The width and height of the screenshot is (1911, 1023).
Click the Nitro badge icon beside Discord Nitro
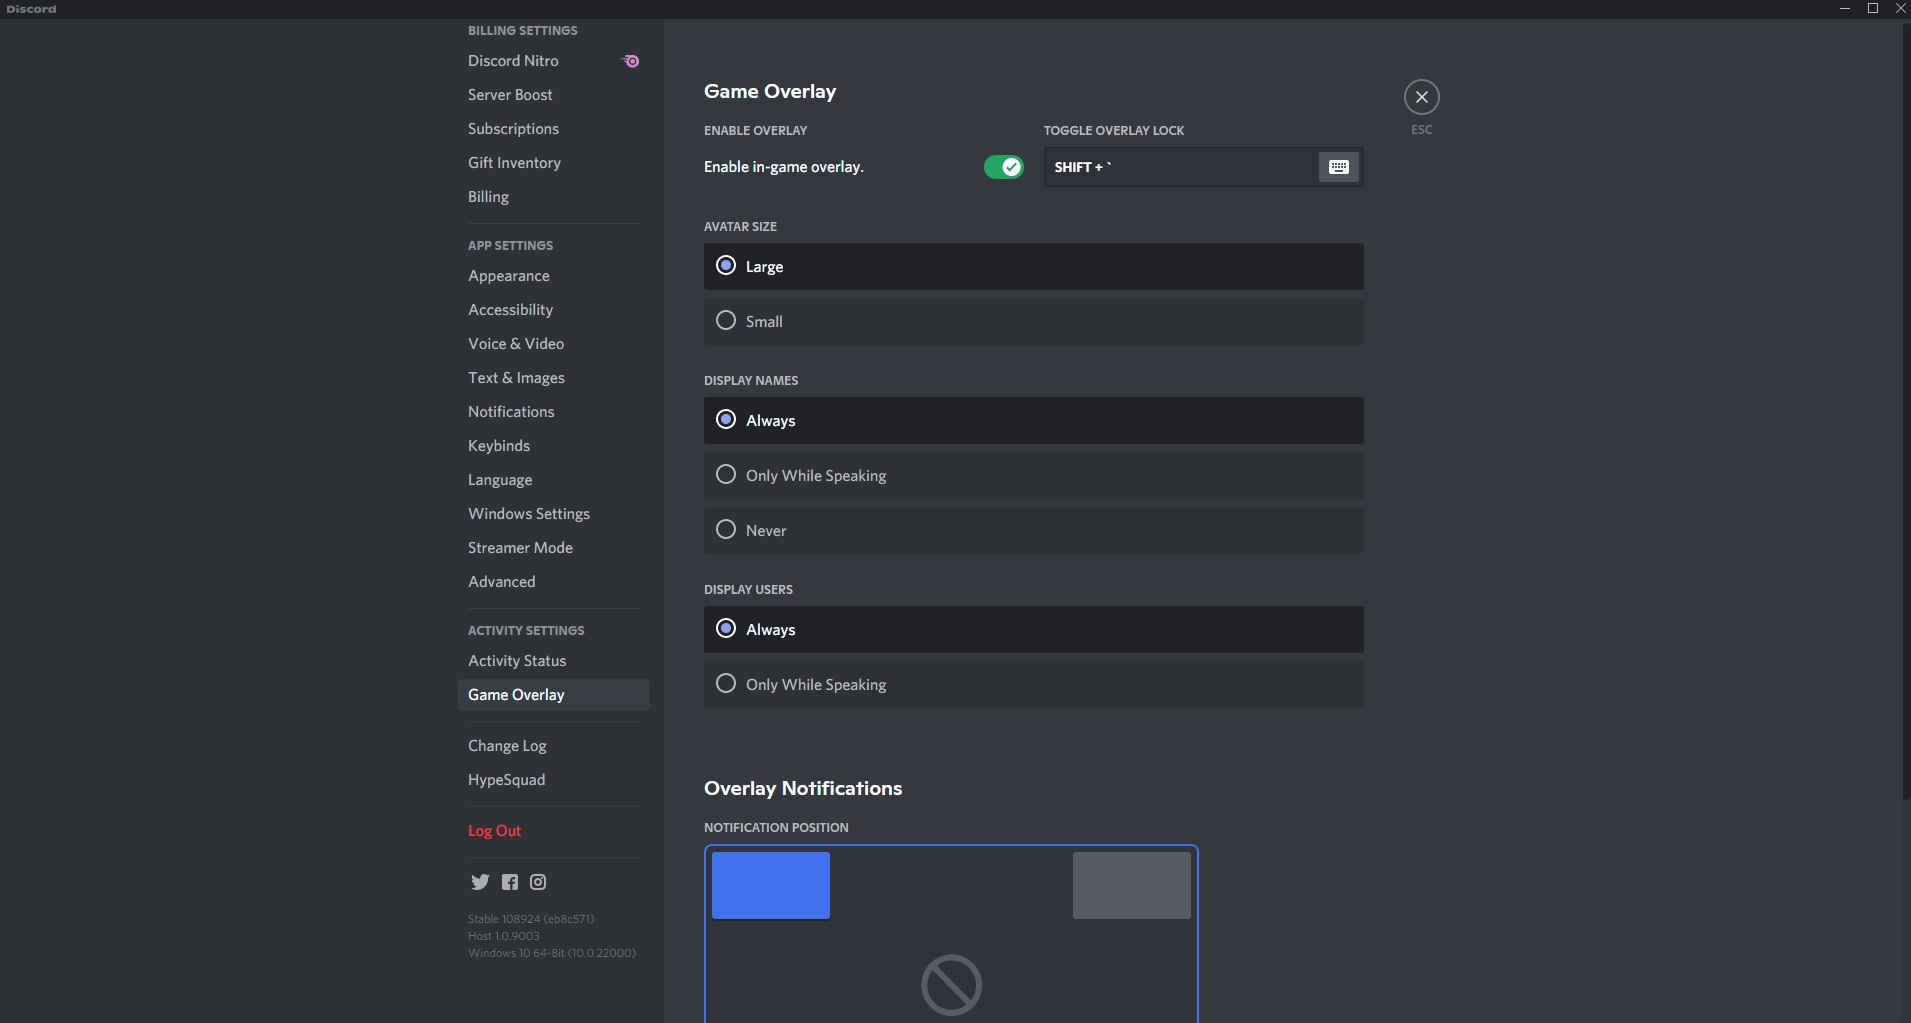[631, 61]
